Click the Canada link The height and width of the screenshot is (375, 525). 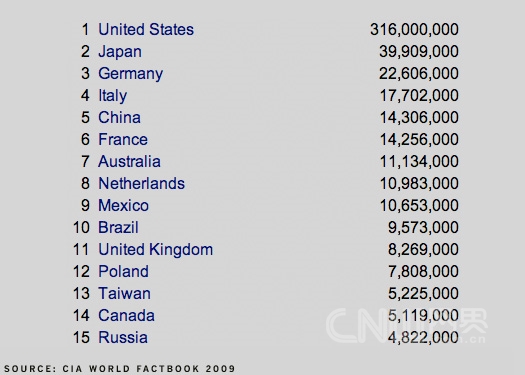click(x=126, y=316)
